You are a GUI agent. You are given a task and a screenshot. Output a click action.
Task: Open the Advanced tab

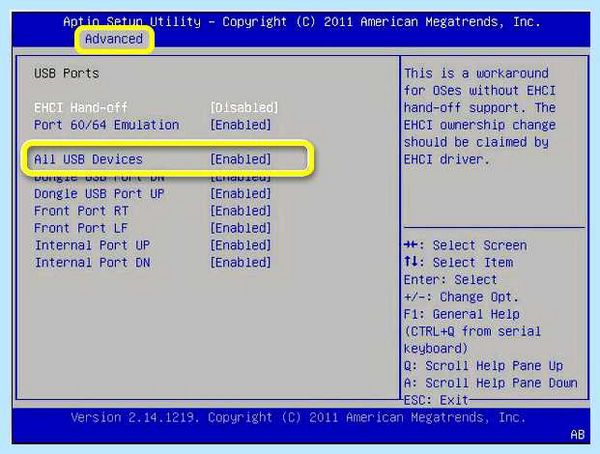tap(114, 39)
